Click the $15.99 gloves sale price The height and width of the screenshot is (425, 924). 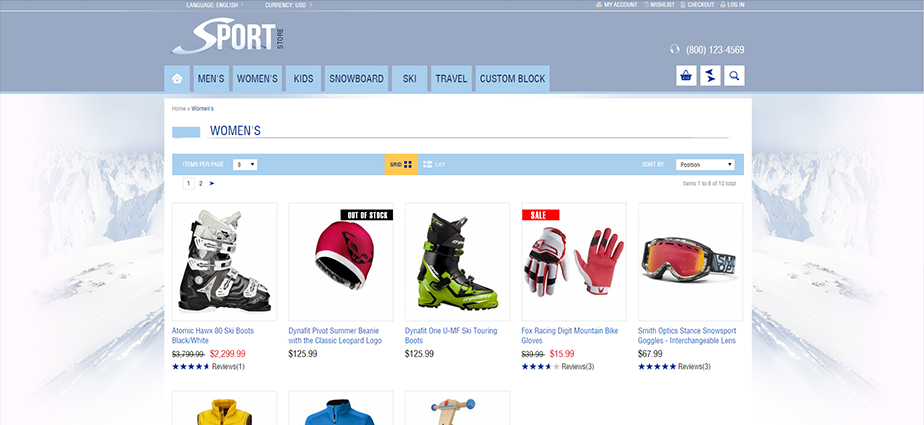562,354
